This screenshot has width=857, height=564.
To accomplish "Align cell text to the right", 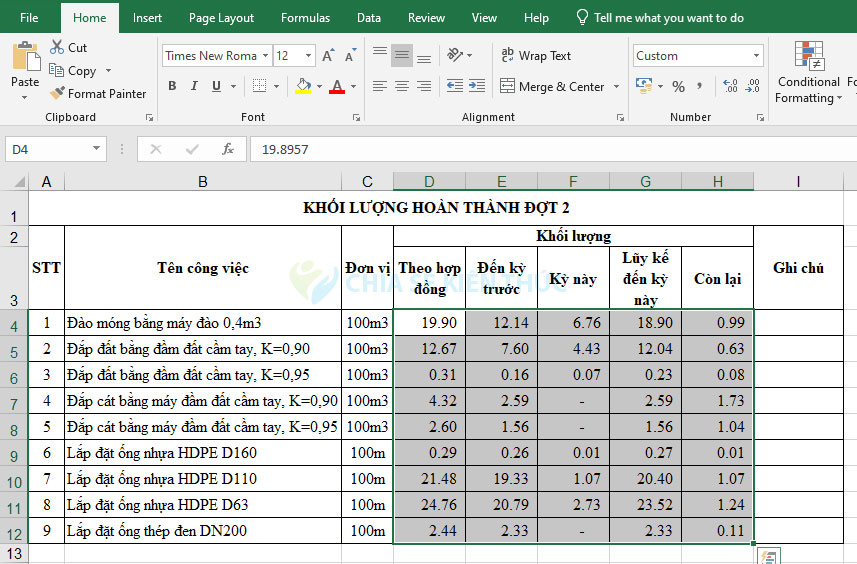I will point(424,86).
